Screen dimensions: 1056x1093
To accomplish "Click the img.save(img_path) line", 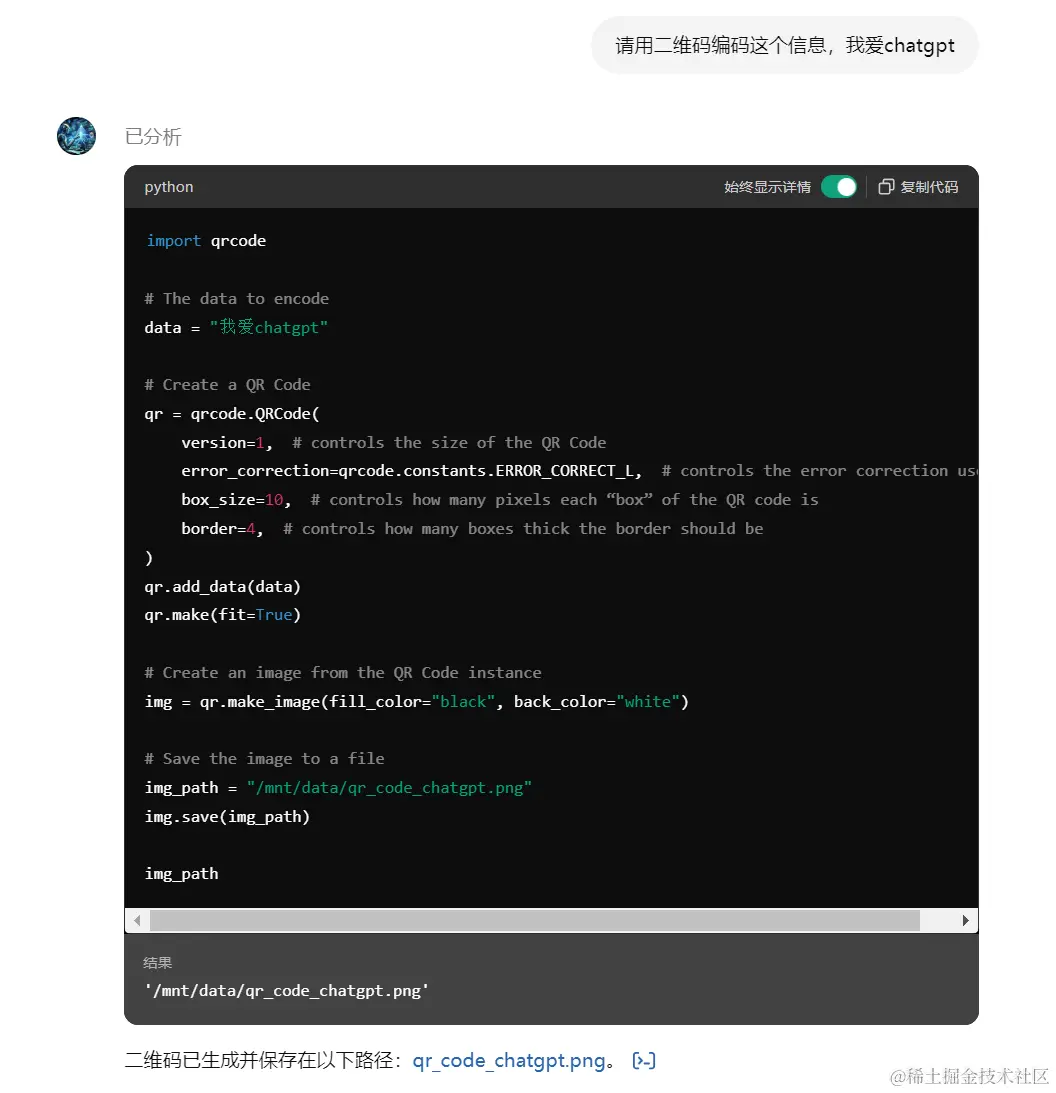I will 227,816.
